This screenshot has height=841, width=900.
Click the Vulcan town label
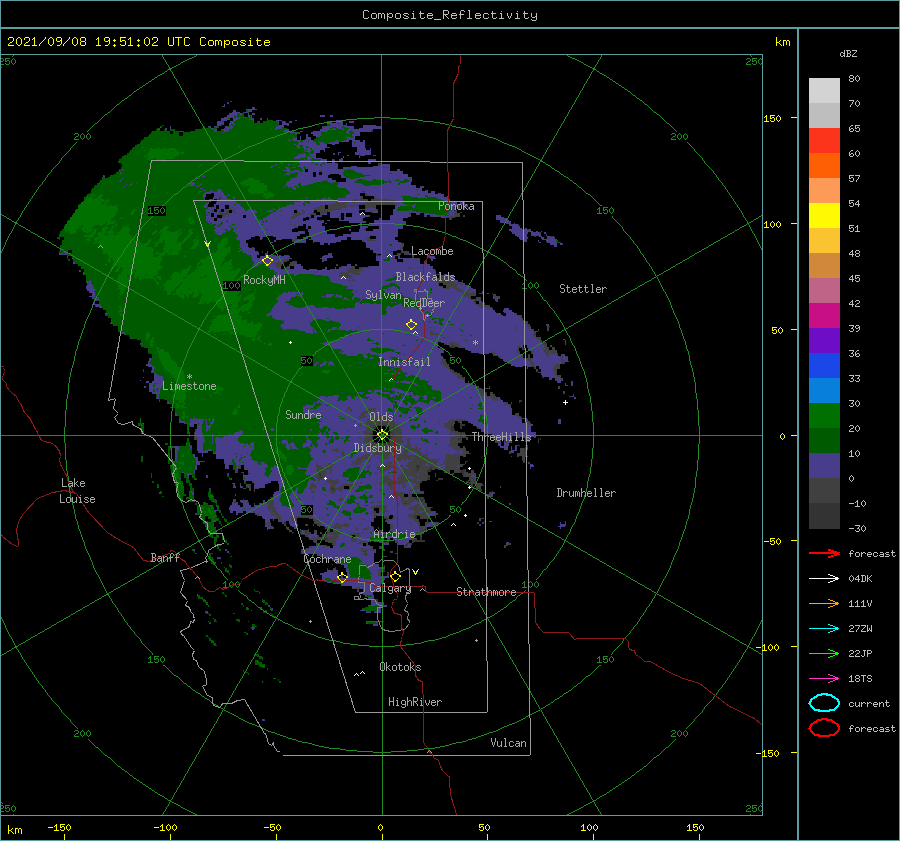point(509,743)
